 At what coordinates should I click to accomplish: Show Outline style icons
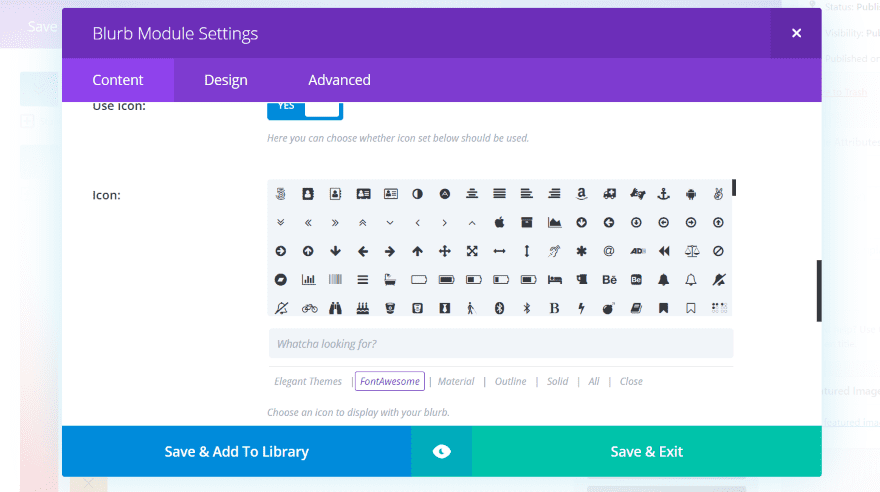pyautogui.click(x=510, y=381)
